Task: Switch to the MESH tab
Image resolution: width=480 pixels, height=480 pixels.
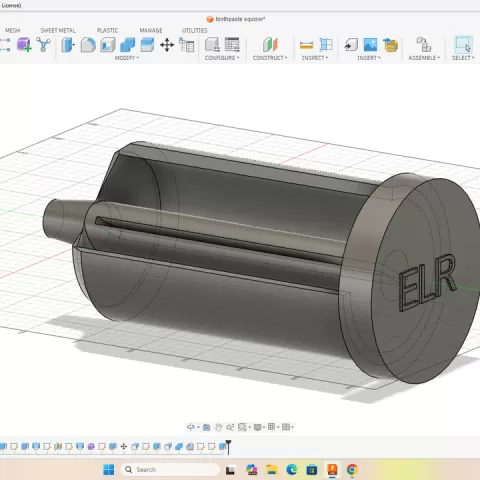Action: 12,30
